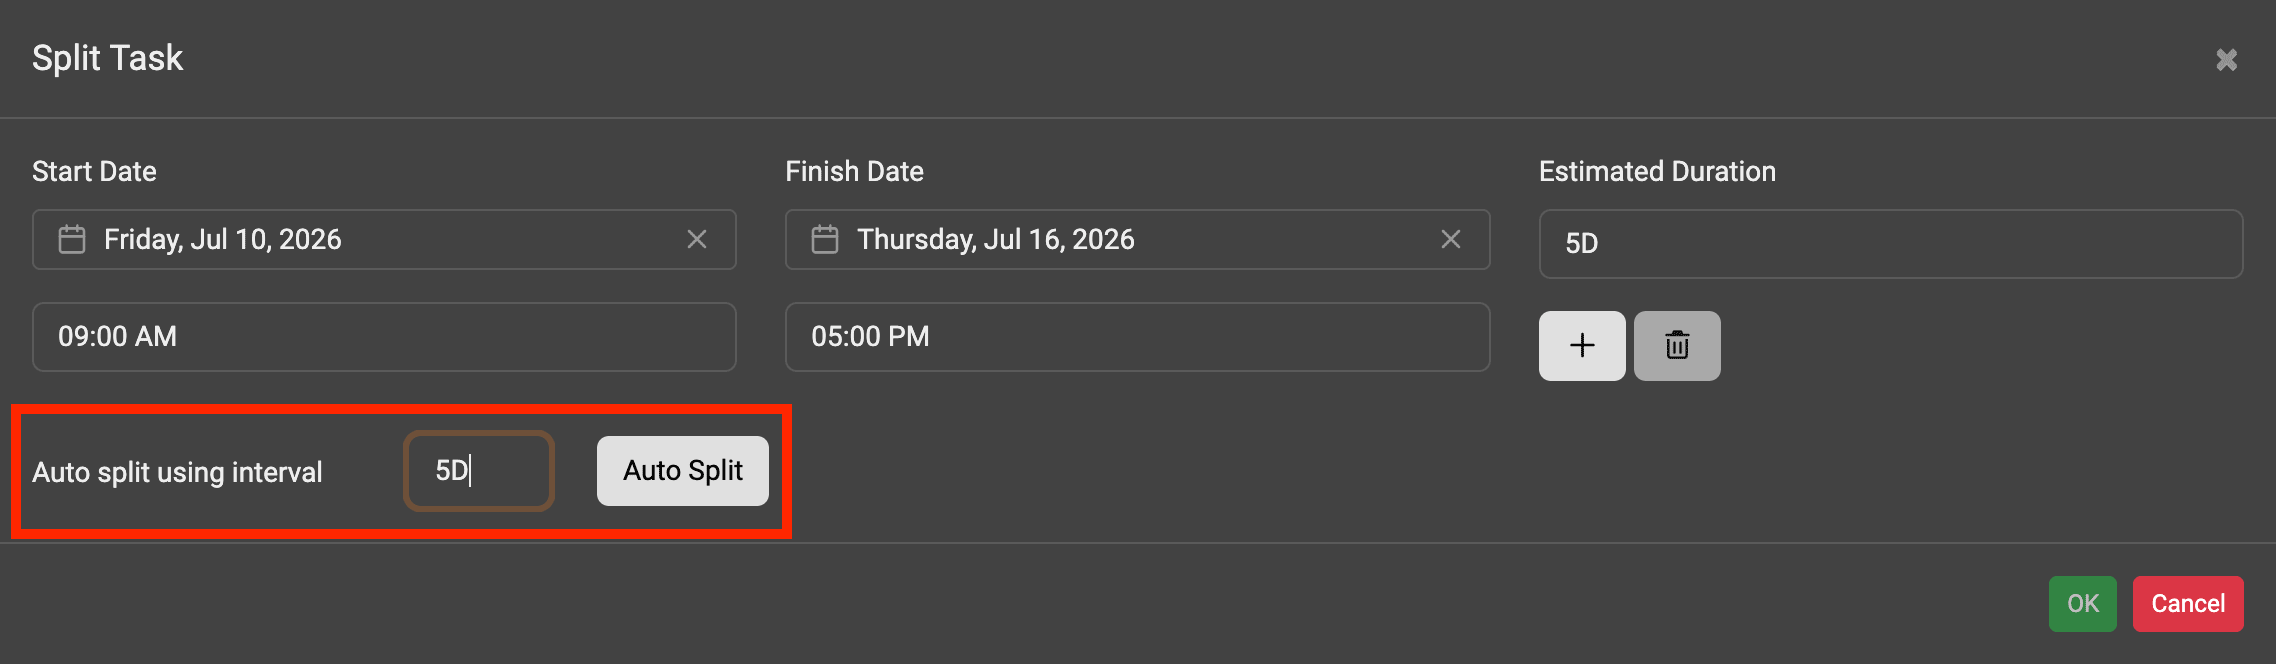
Task: Add a new split with plus button
Action: point(1582,346)
